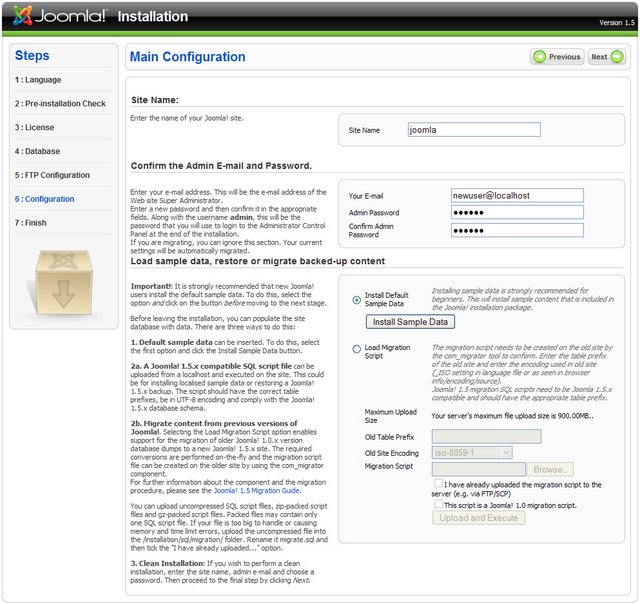Click the Migration Script file path field
640x604 pixels.
pos(479,469)
